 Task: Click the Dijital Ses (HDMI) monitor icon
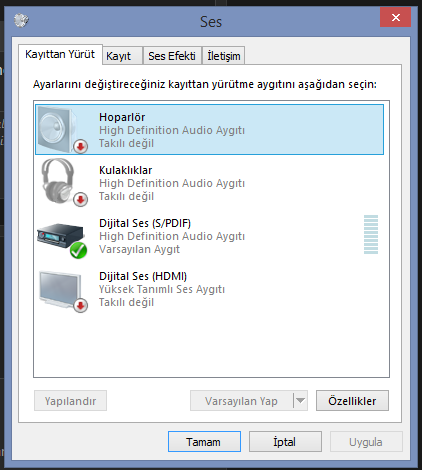coord(60,289)
